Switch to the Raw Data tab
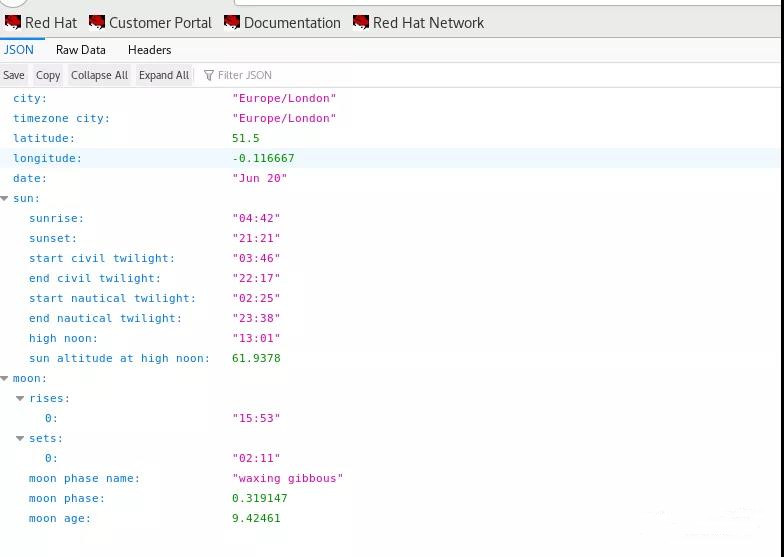784x557 pixels. click(80, 49)
